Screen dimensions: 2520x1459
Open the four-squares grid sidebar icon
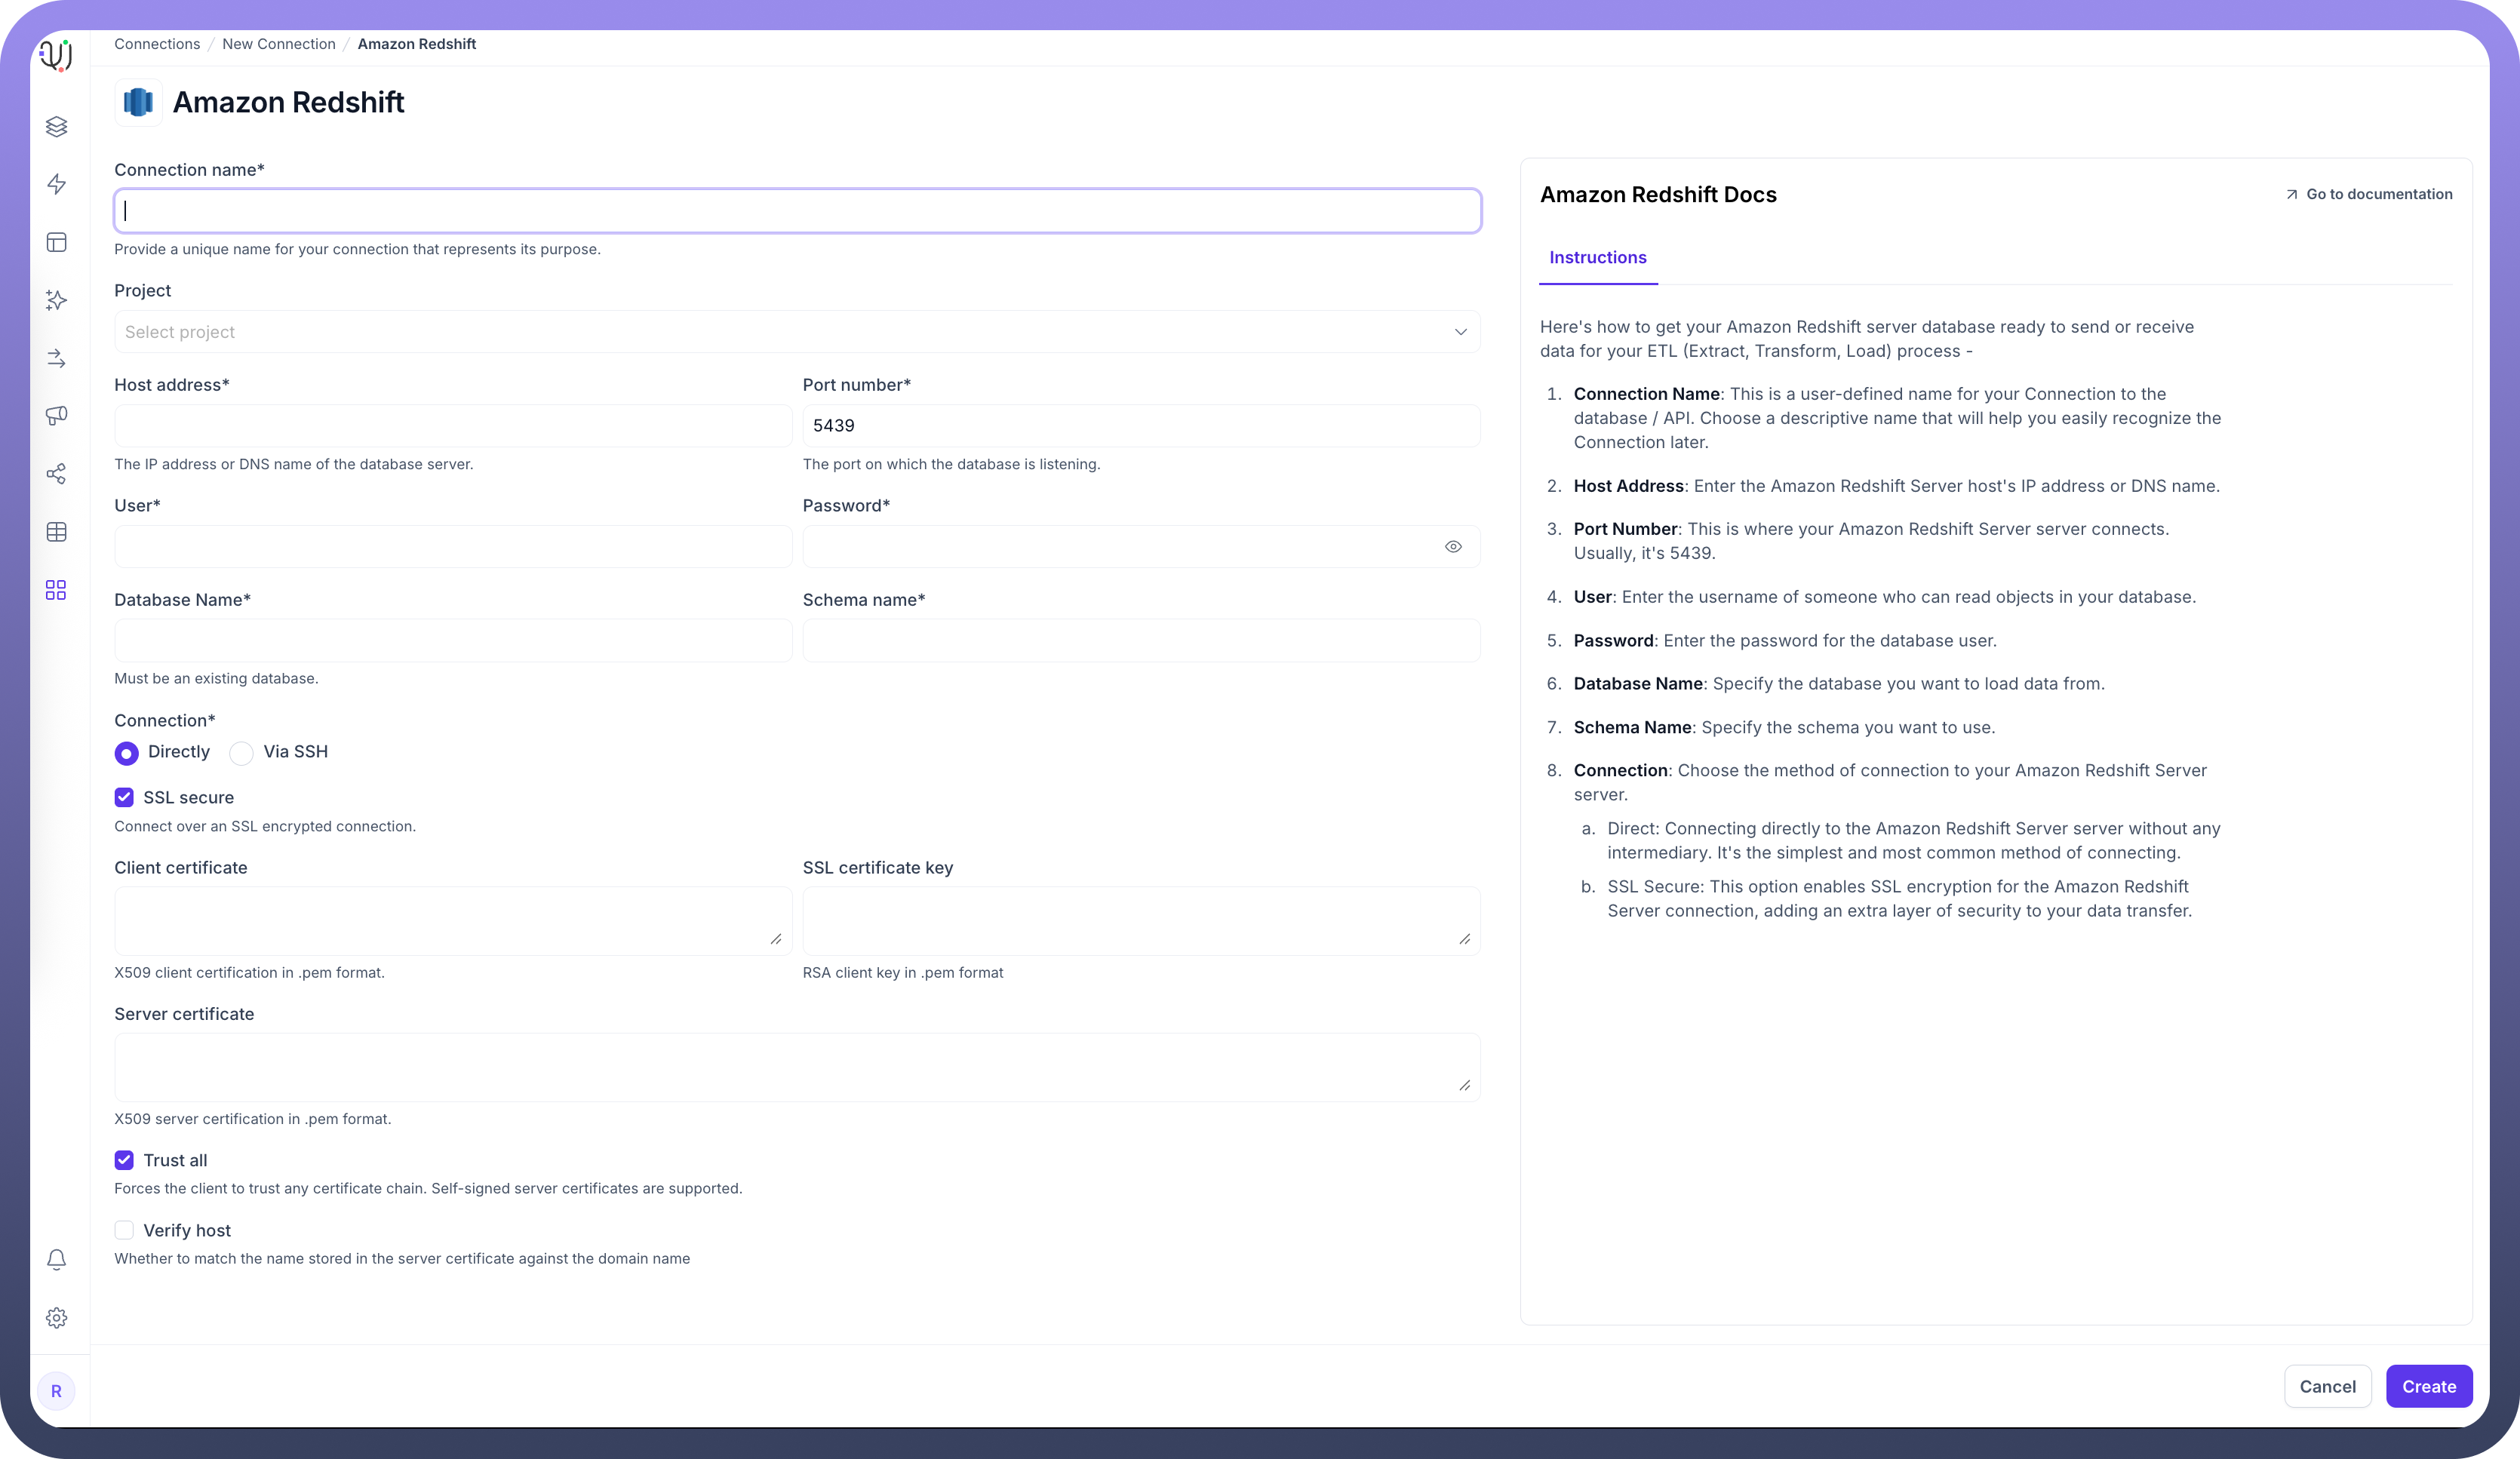56,590
